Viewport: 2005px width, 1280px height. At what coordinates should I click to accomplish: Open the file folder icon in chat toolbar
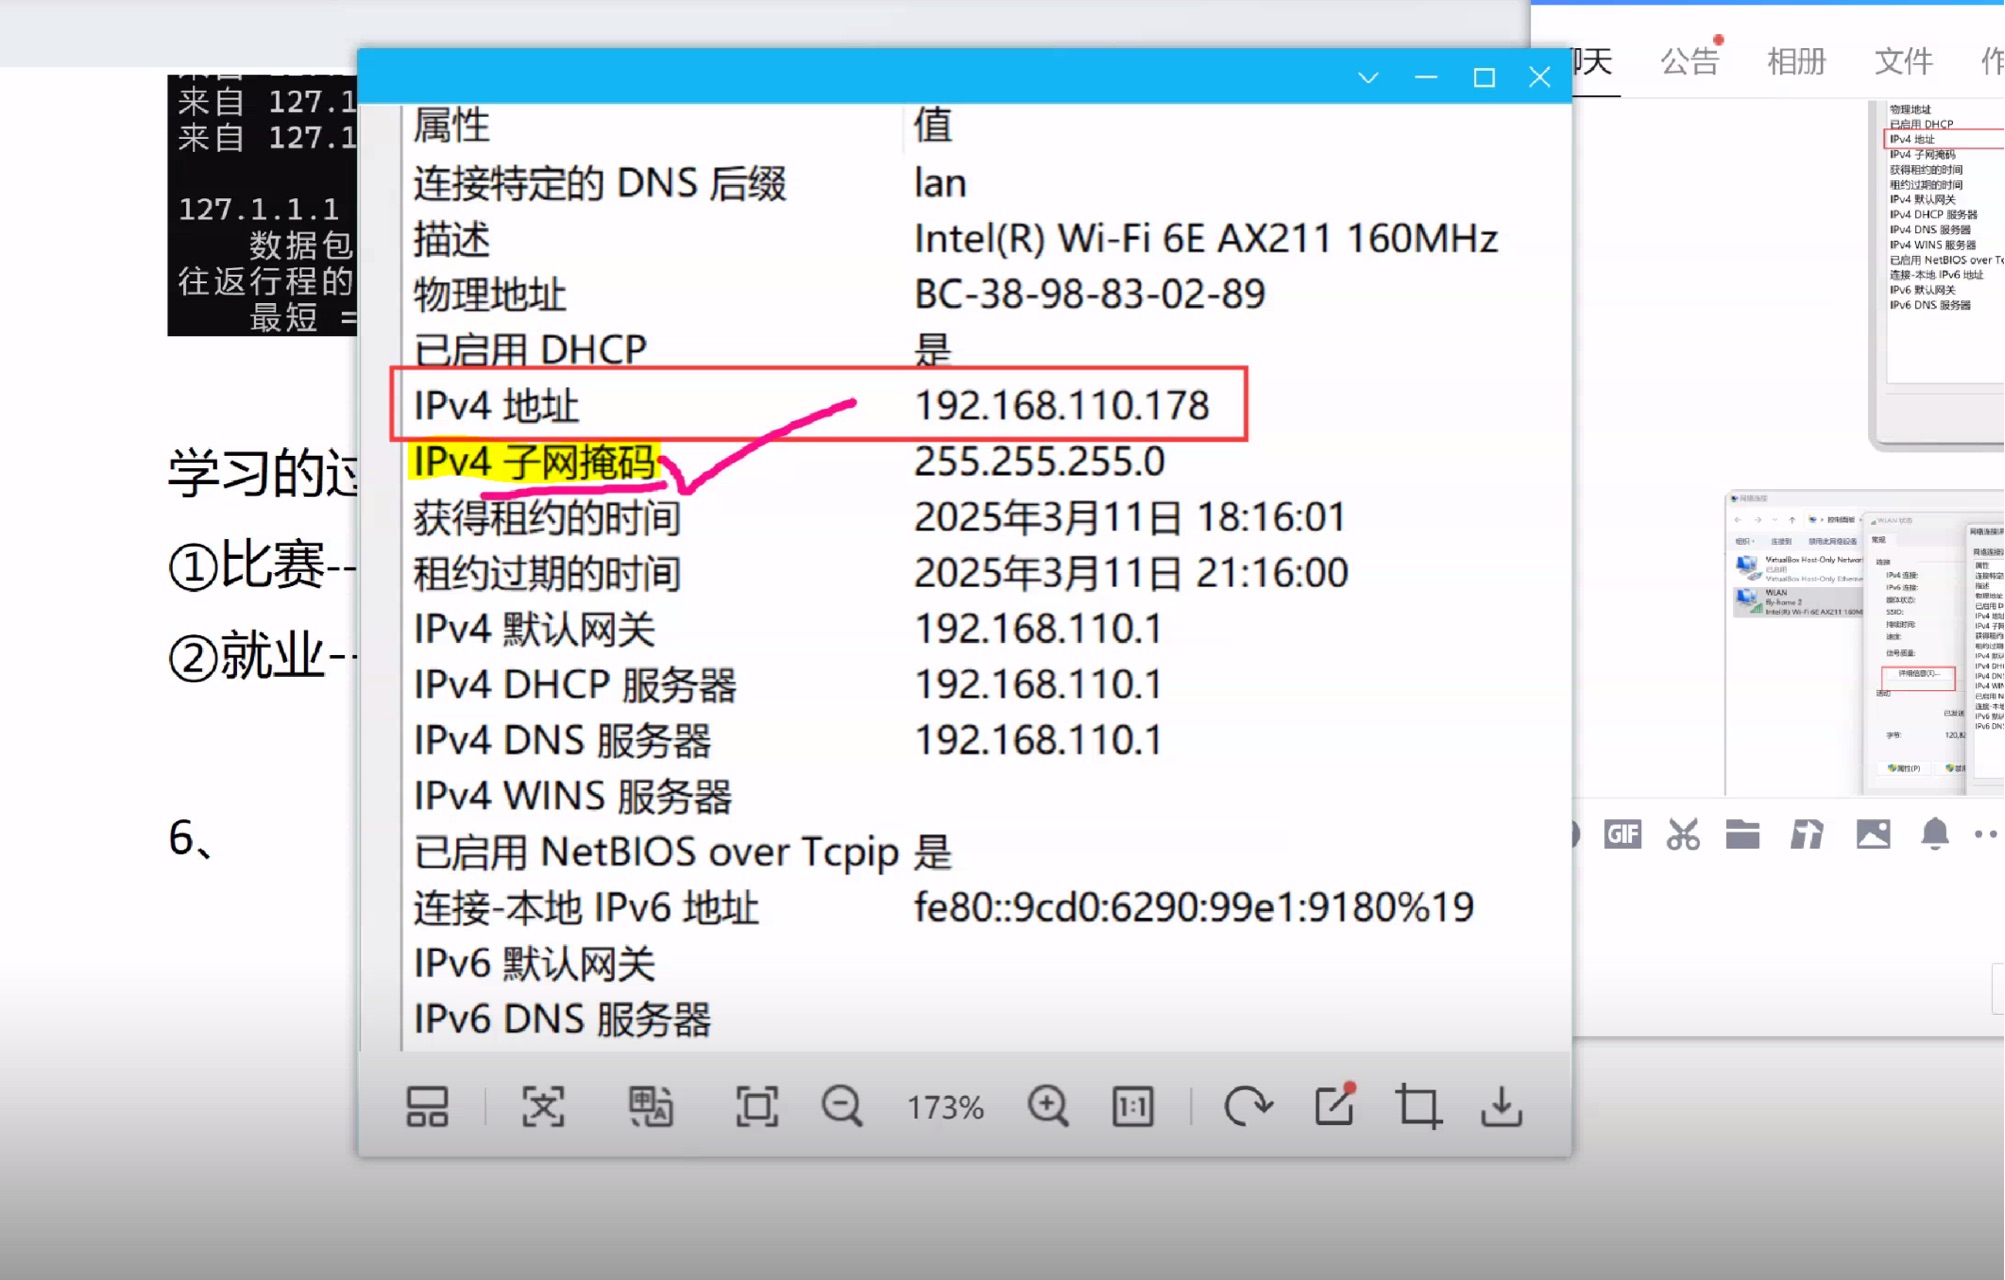pos(1742,834)
